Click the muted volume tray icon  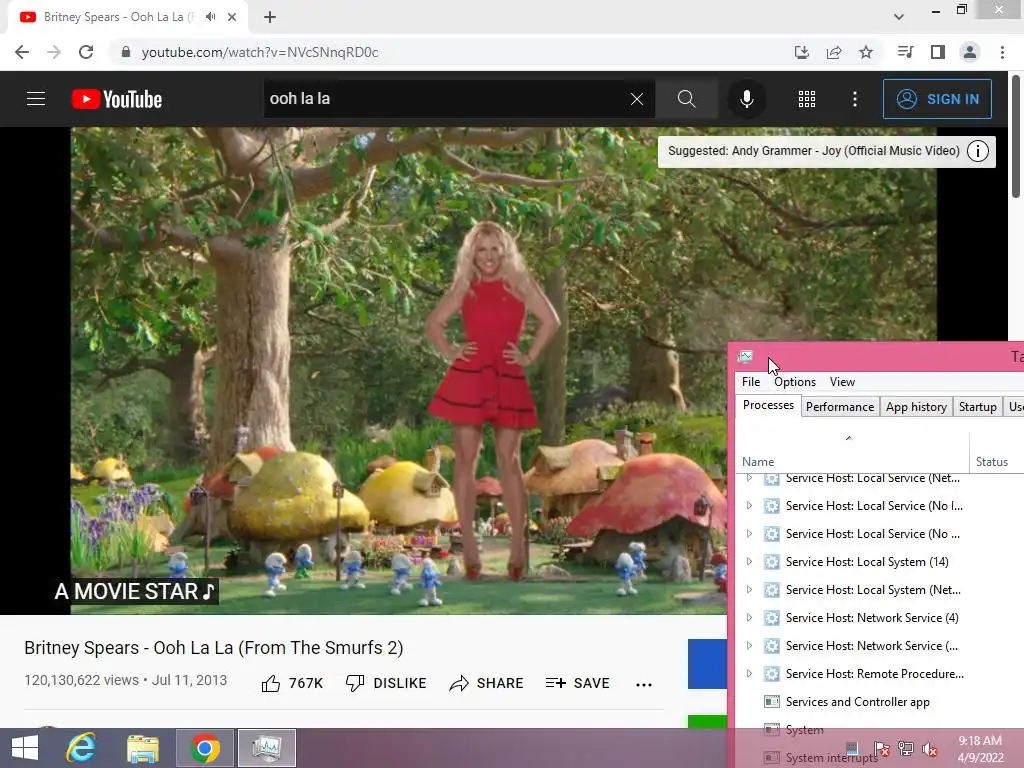tap(930, 750)
